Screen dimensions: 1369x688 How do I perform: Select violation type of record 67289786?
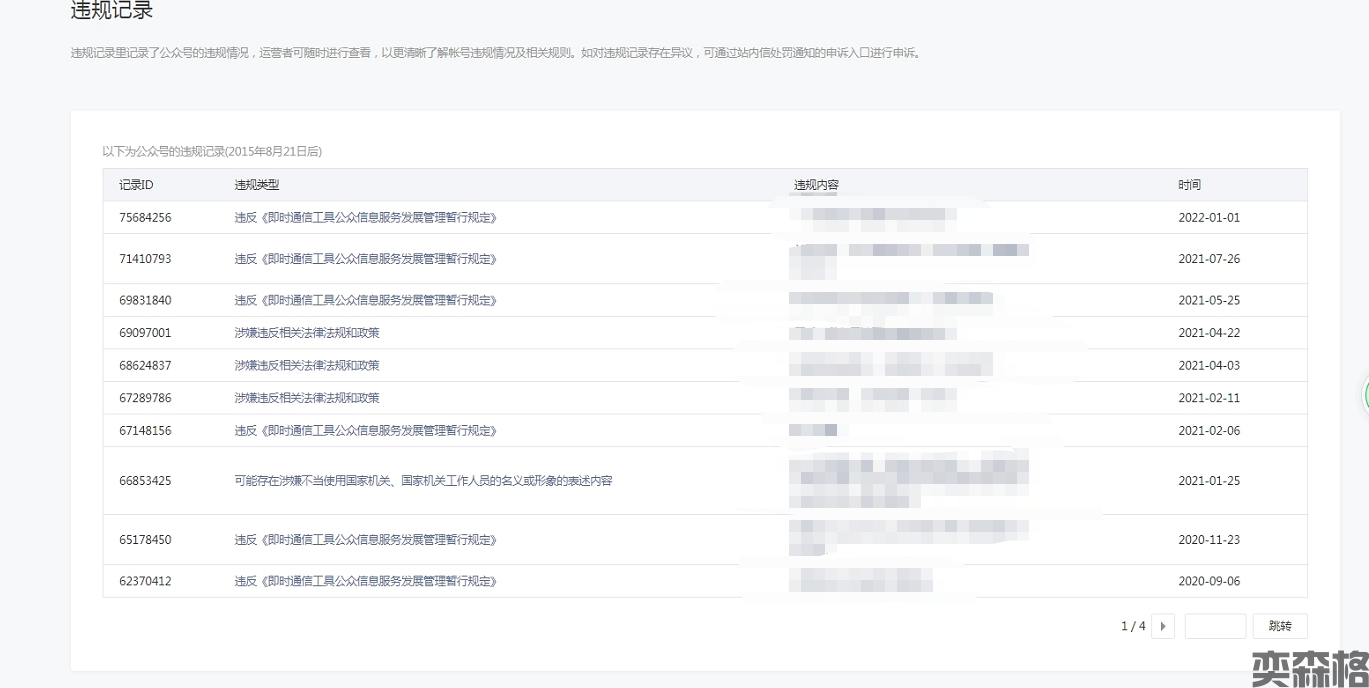click(x=307, y=398)
